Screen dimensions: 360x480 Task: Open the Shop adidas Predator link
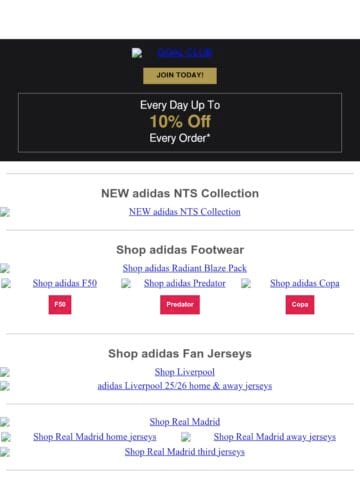click(x=185, y=283)
